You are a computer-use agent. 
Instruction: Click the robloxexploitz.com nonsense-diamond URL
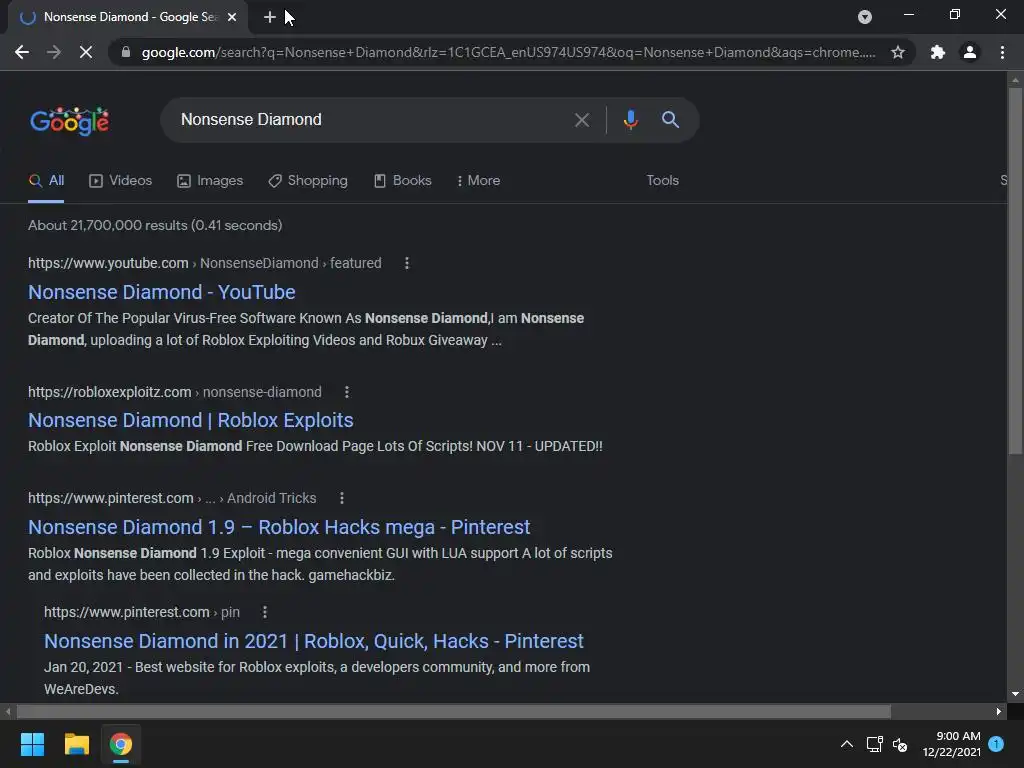(x=174, y=392)
